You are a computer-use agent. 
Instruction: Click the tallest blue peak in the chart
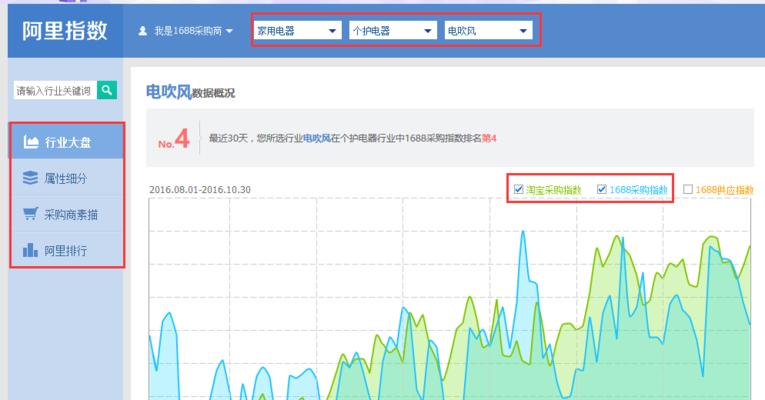[x=523, y=232]
